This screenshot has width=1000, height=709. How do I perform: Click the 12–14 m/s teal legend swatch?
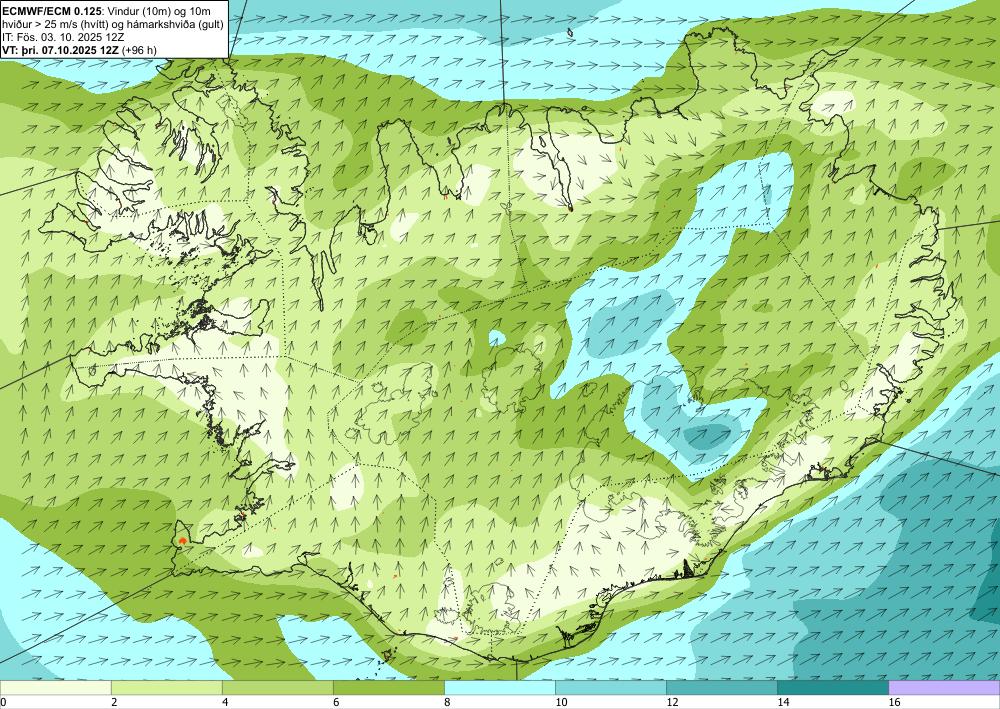pyautogui.click(x=722, y=688)
